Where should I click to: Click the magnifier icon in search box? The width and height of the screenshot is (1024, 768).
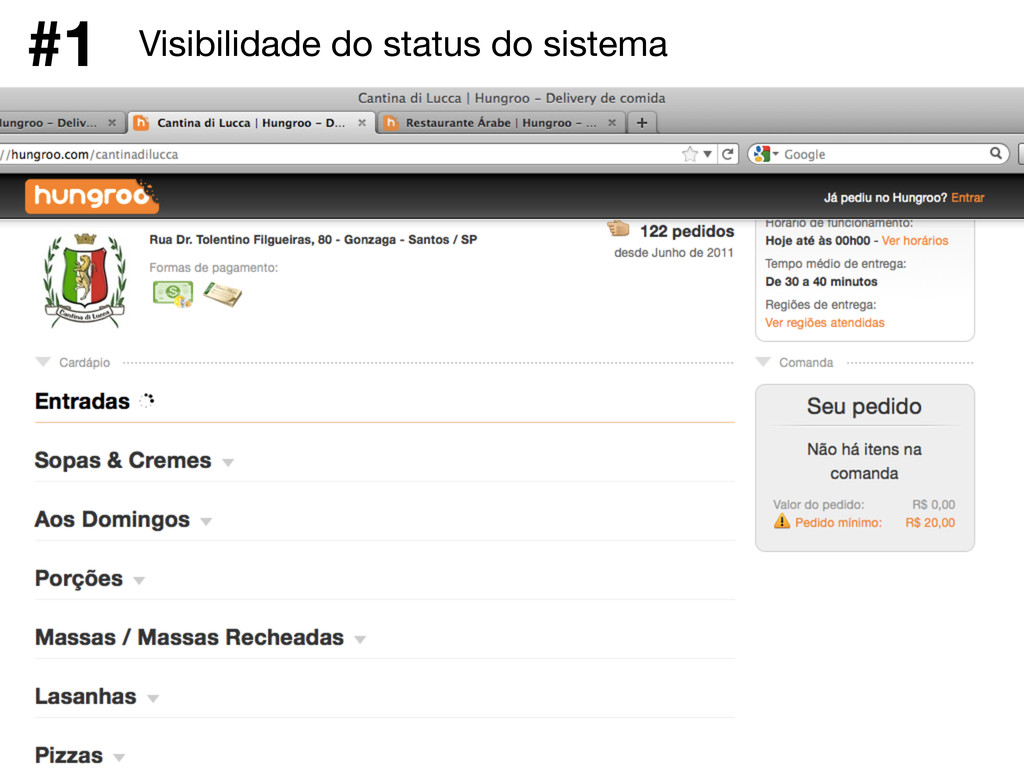(995, 153)
